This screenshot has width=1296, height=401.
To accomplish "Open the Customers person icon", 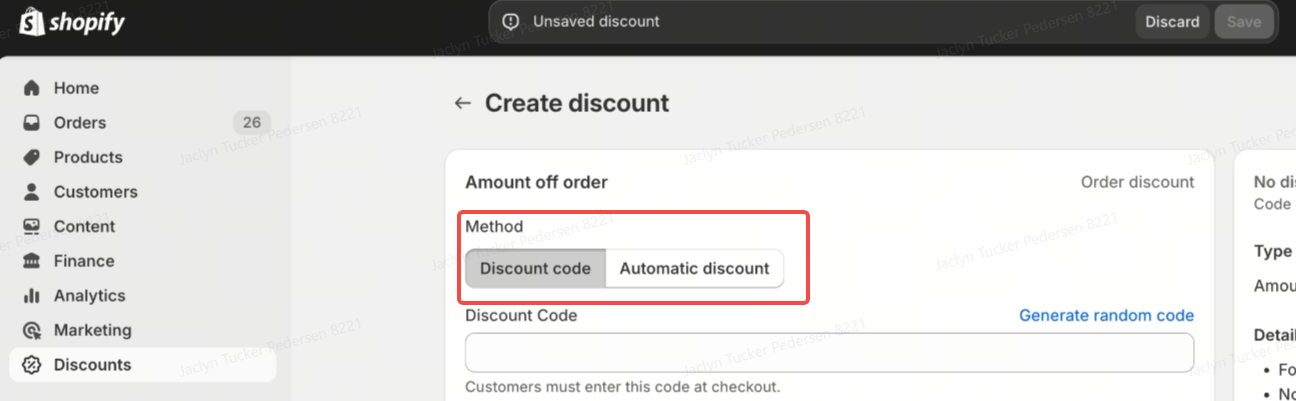I will pos(32,192).
